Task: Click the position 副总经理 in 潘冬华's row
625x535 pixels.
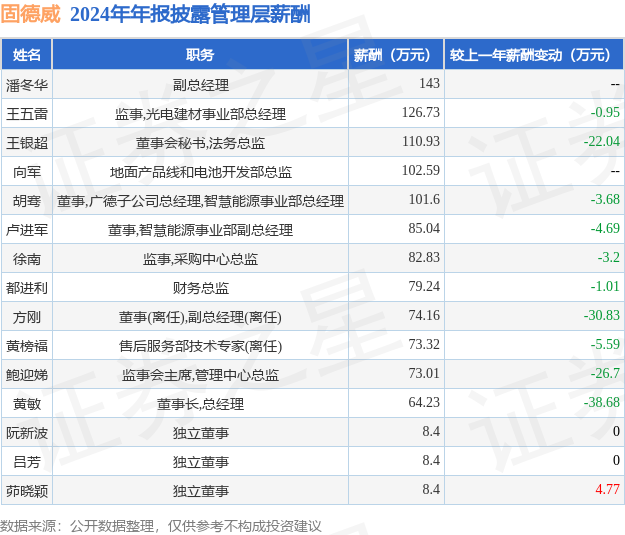Action: pos(200,85)
